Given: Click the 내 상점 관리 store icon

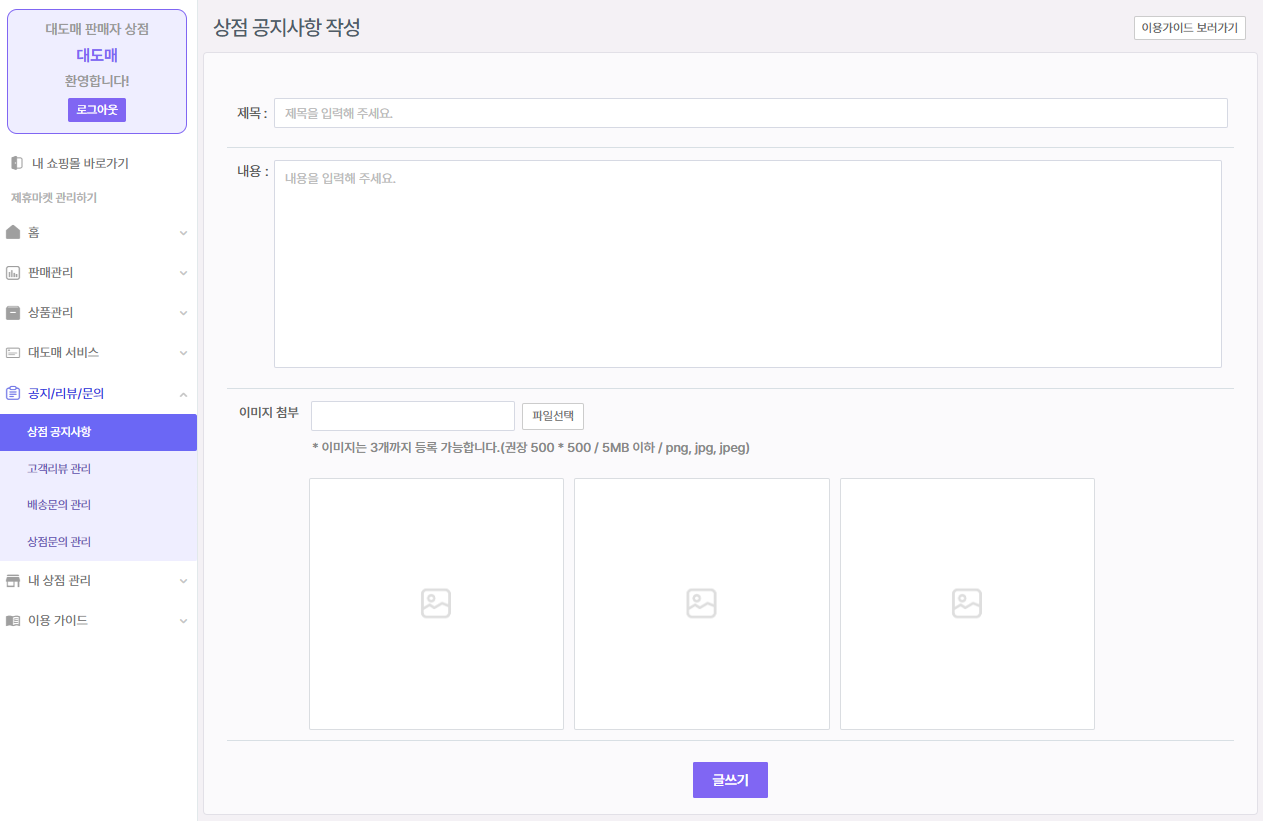Looking at the screenshot, I should [13, 581].
